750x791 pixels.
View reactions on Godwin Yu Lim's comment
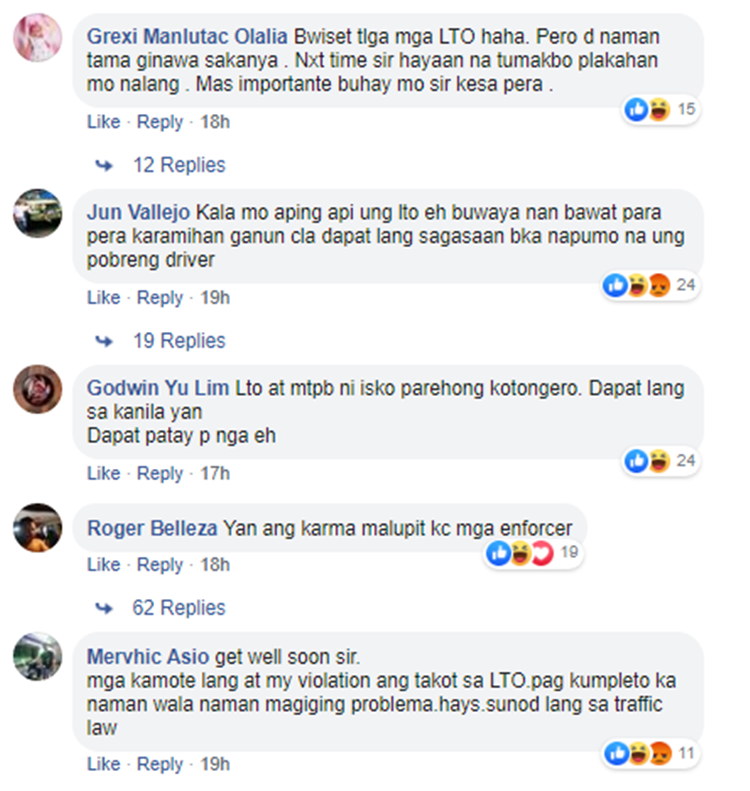click(660, 461)
